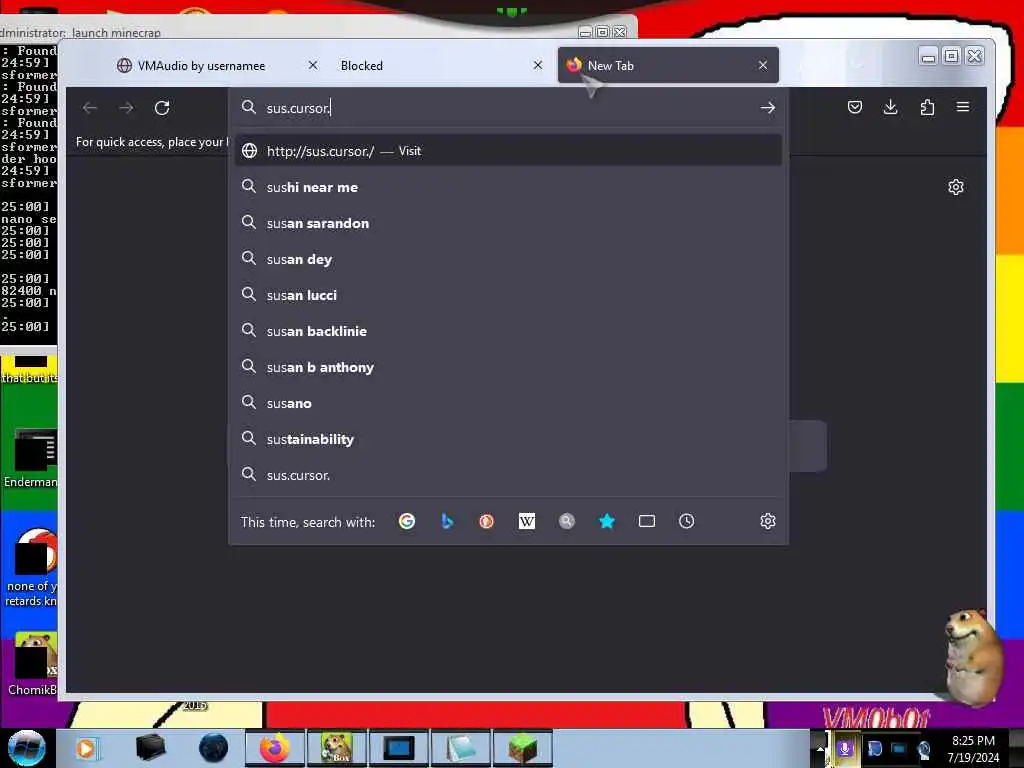Image resolution: width=1024 pixels, height=768 pixels.
Task: Search this time with Wikipedia
Action: (526, 521)
